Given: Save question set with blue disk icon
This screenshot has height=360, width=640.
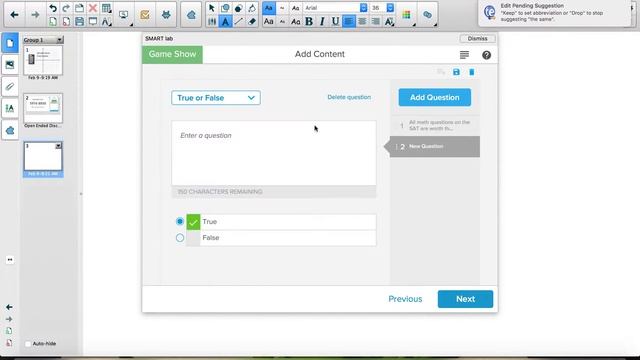Looking at the screenshot, I should coord(456,72).
